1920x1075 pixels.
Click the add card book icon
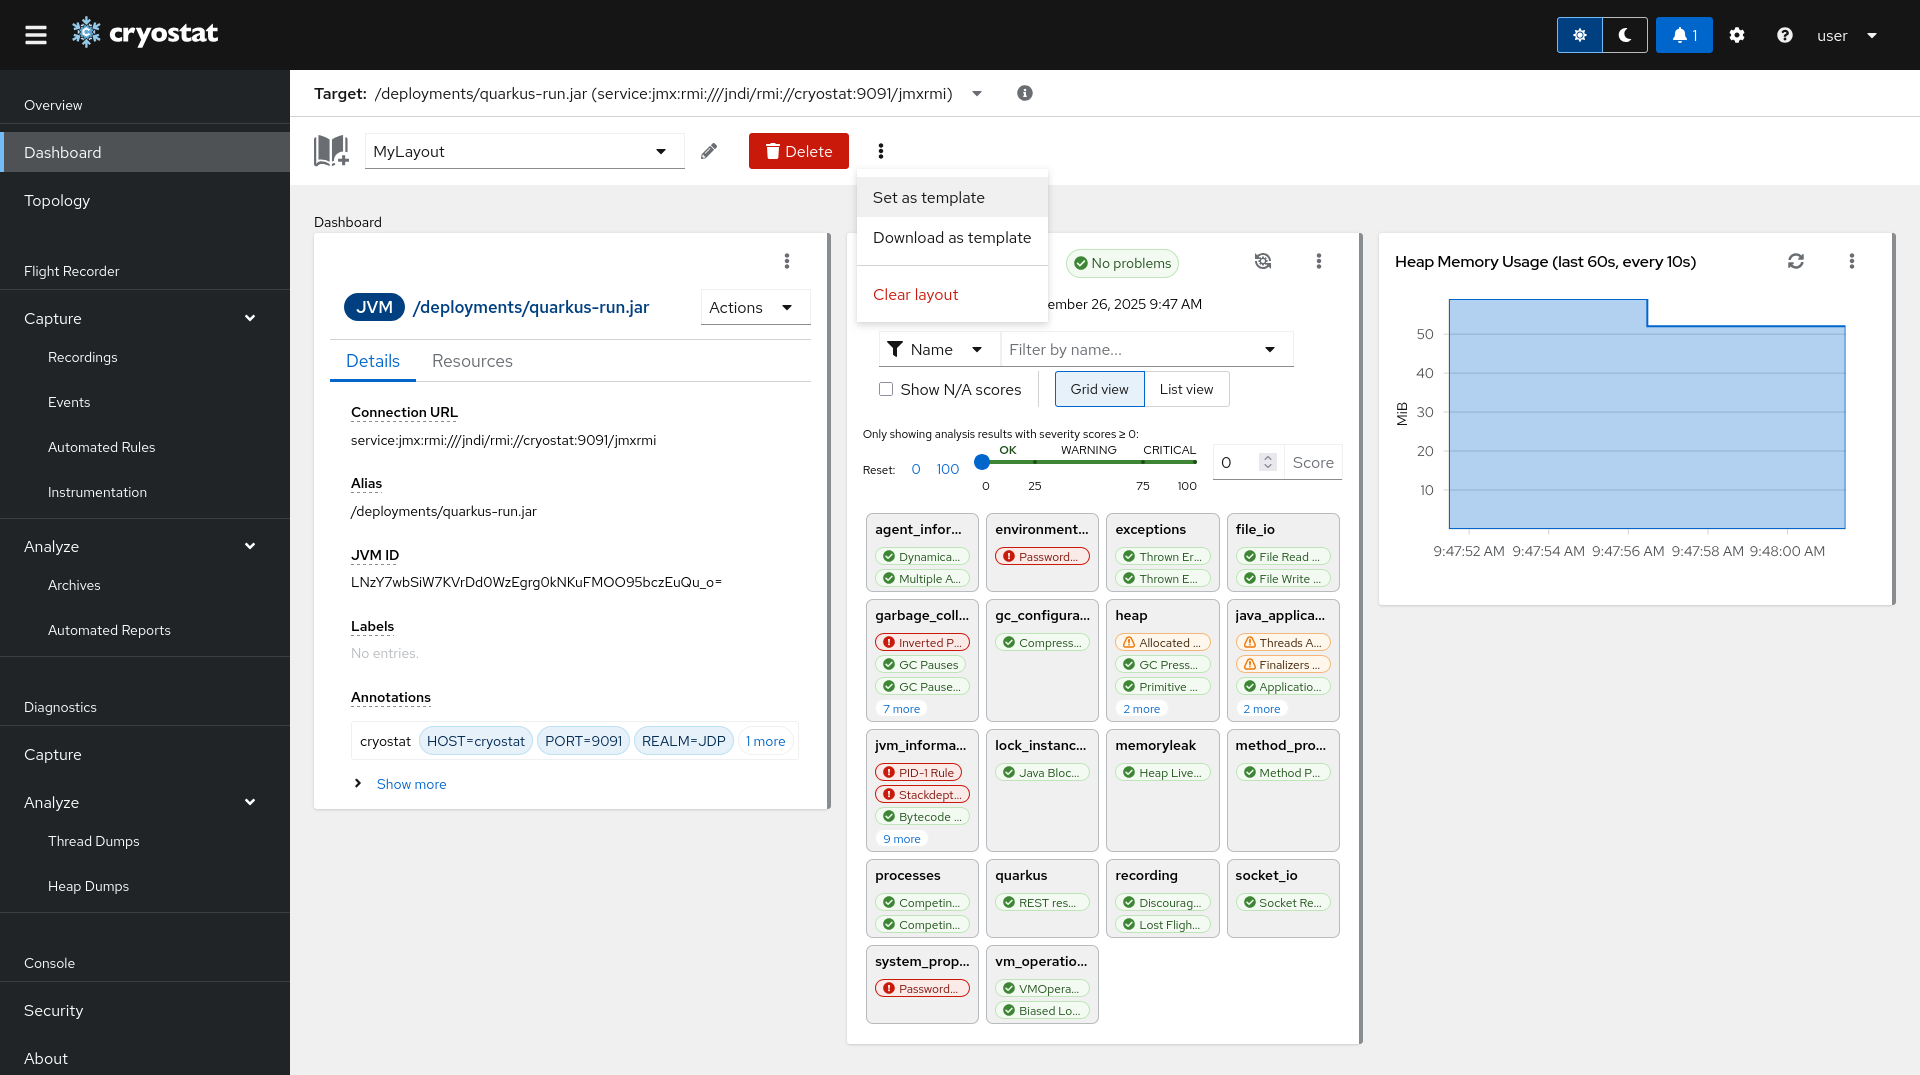(331, 151)
